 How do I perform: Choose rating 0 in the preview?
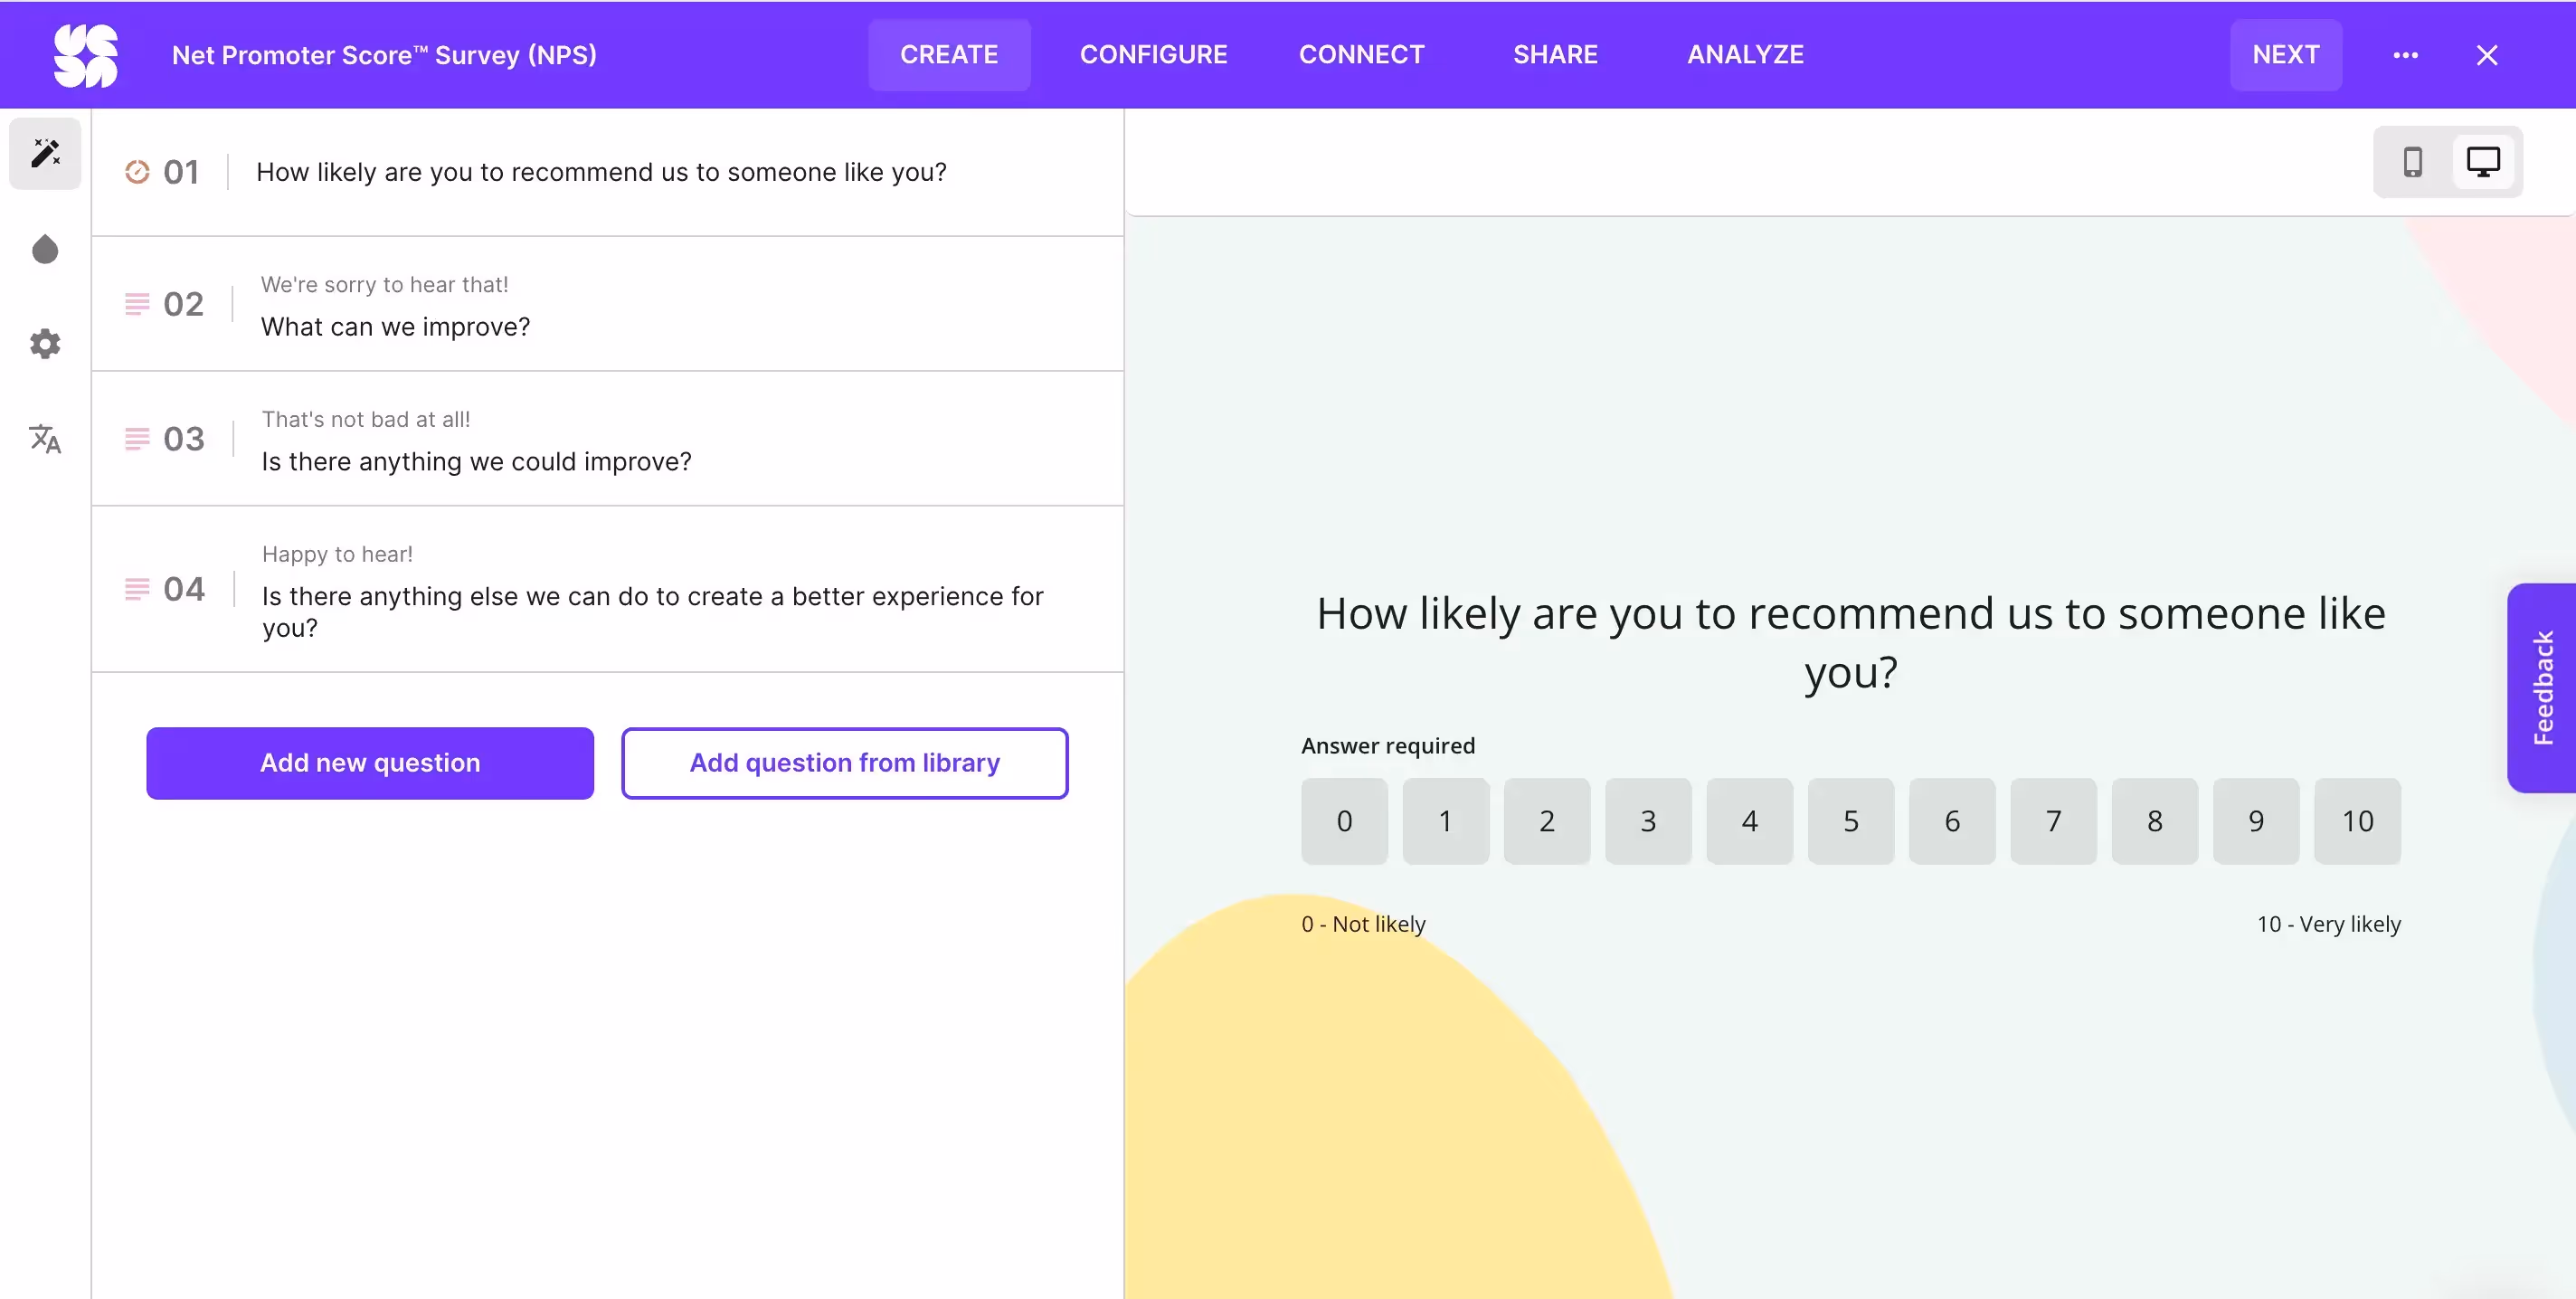(1344, 821)
